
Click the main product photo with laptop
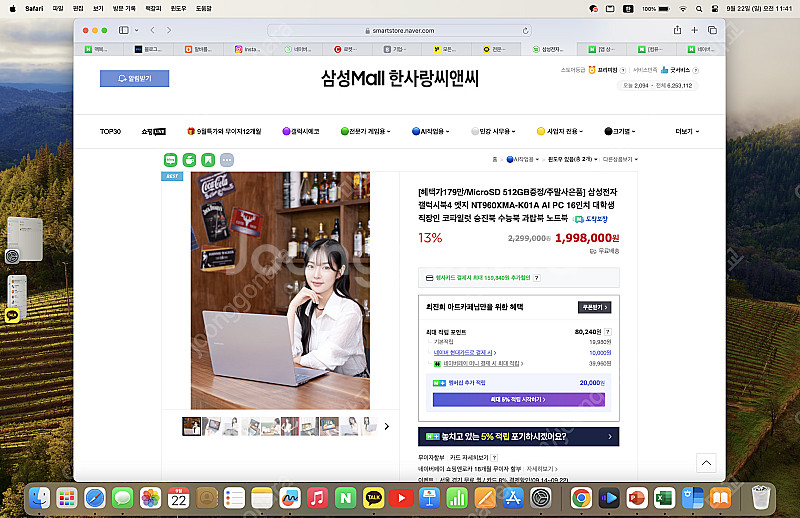pyautogui.click(x=280, y=290)
